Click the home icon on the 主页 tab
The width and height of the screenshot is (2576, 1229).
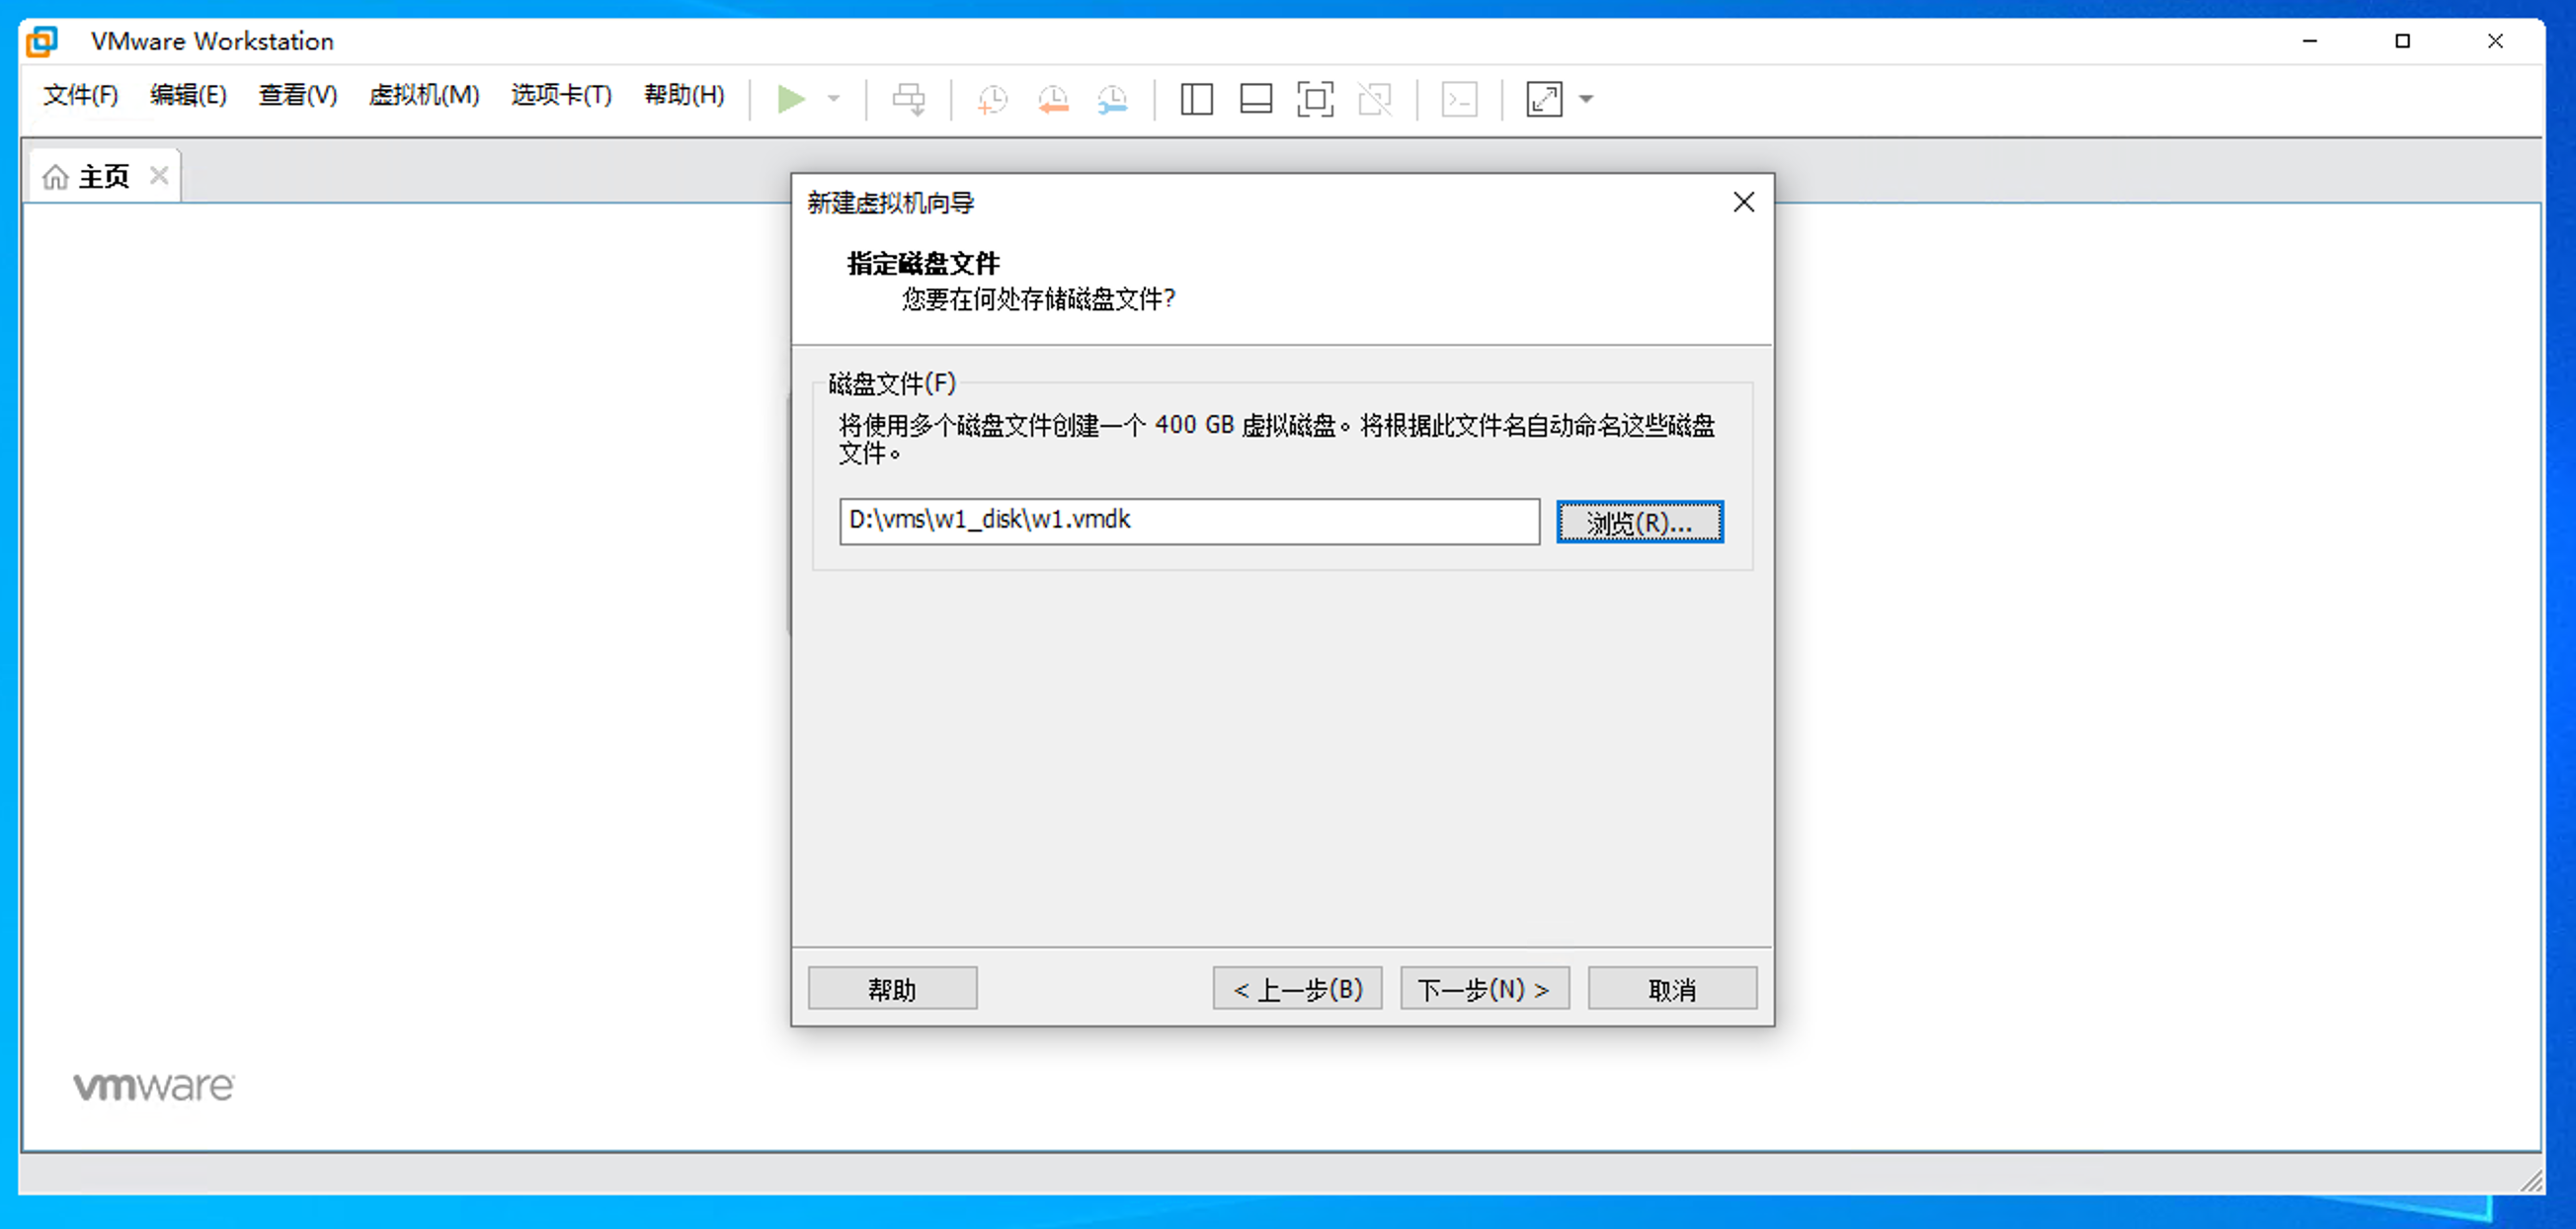coord(57,176)
